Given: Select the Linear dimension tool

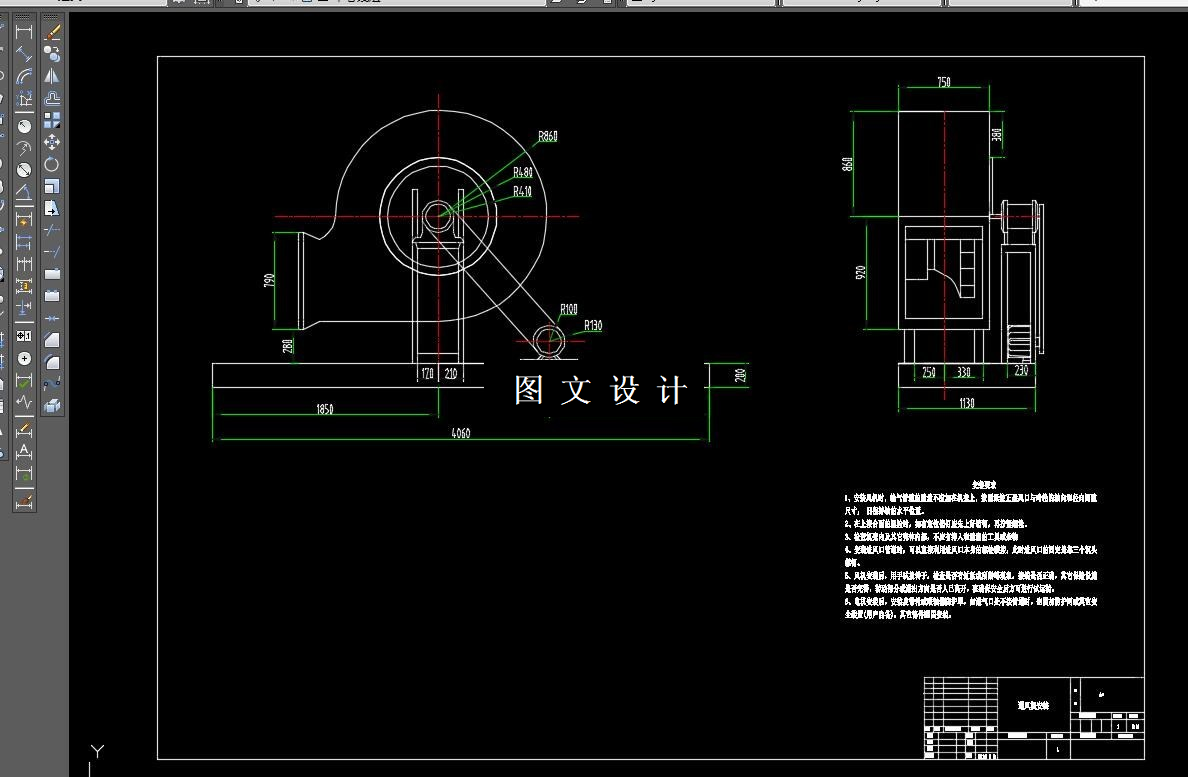Looking at the screenshot, I should (x=24, y=32).
